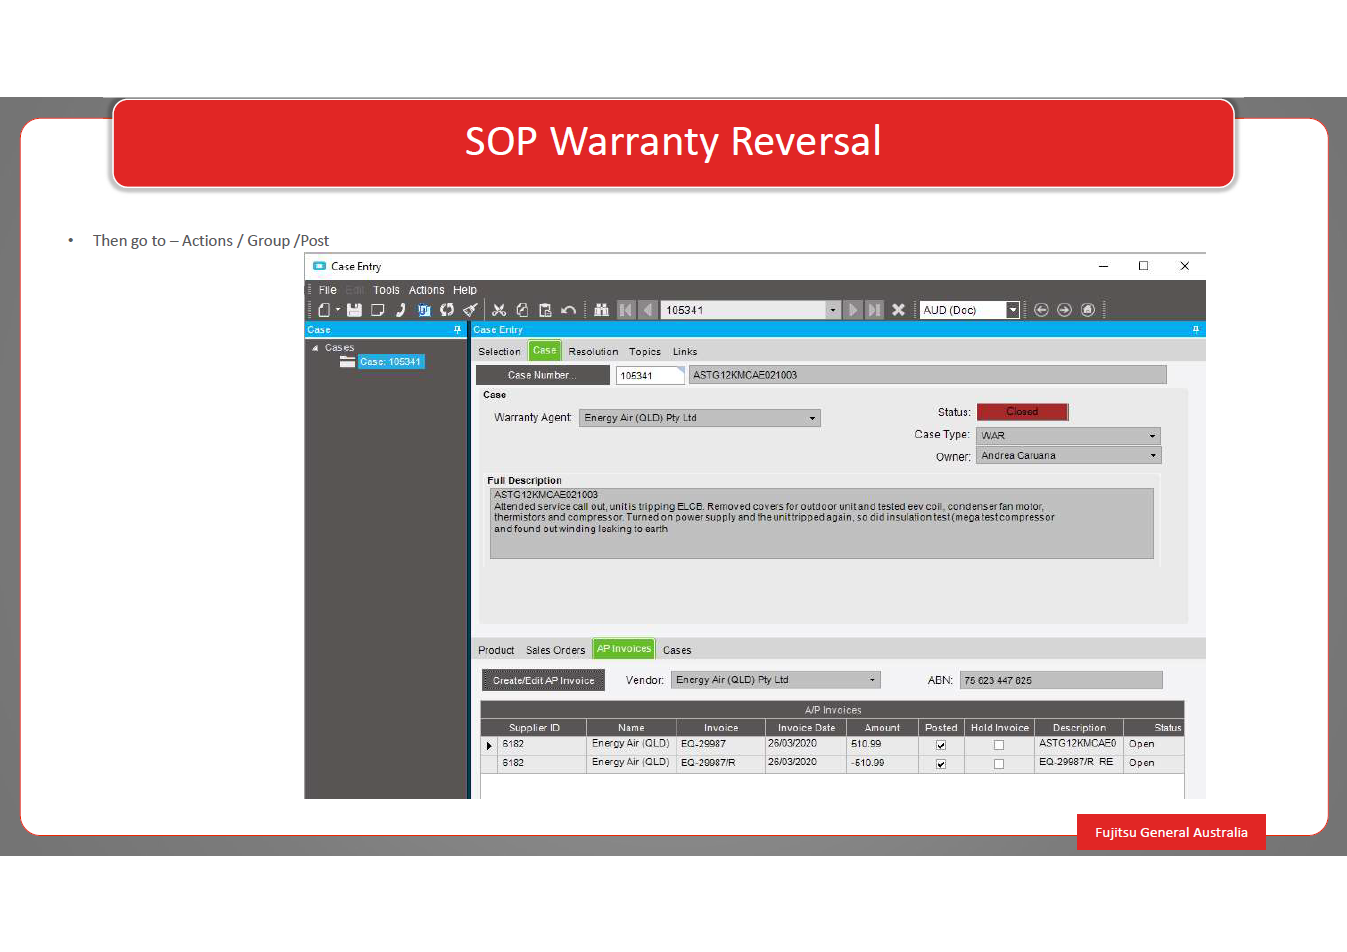1347x952 pixels.
Task: Select row indicator for invoice EQ-29987
Action: pos(489,745)
